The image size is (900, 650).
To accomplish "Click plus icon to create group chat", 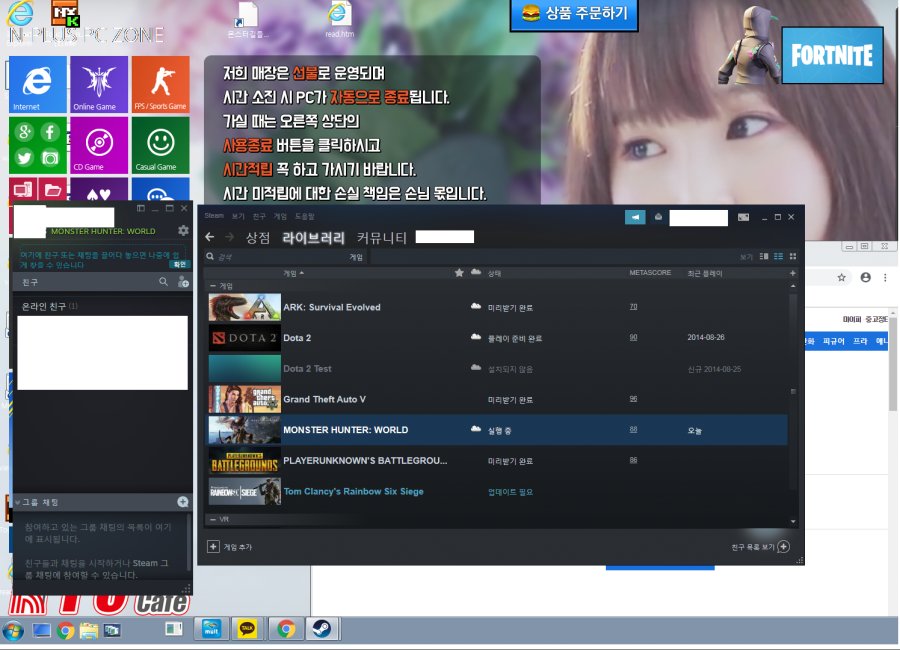I will pos(183,502).
